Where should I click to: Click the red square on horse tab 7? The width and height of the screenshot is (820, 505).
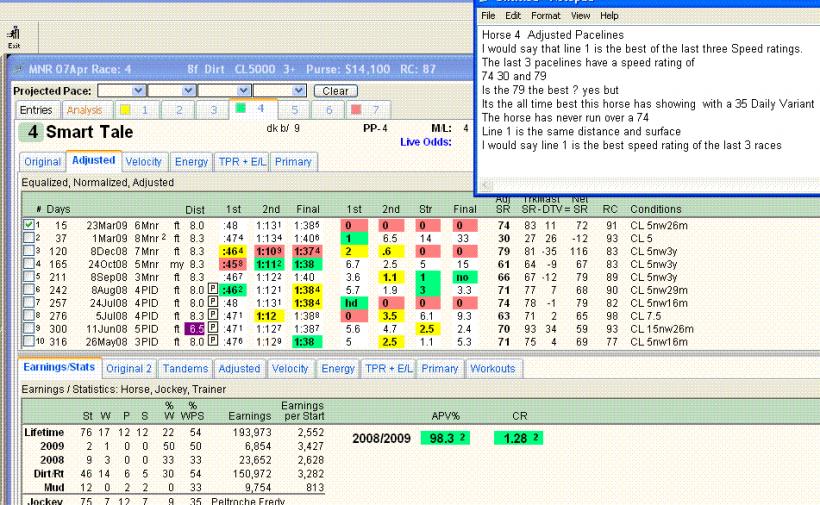[x=356, y=110]
